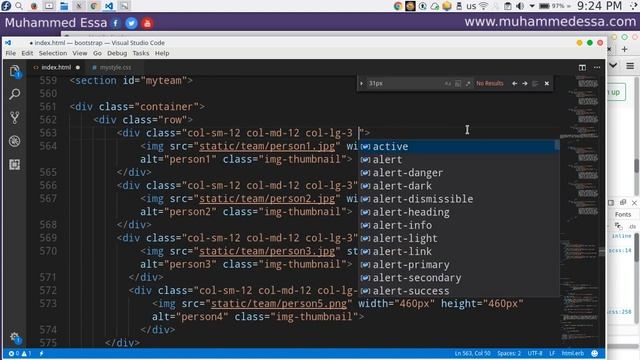Open the Extensions view in activity bar
The width and height of the screenshot is (640, 360).
[15, 164]
